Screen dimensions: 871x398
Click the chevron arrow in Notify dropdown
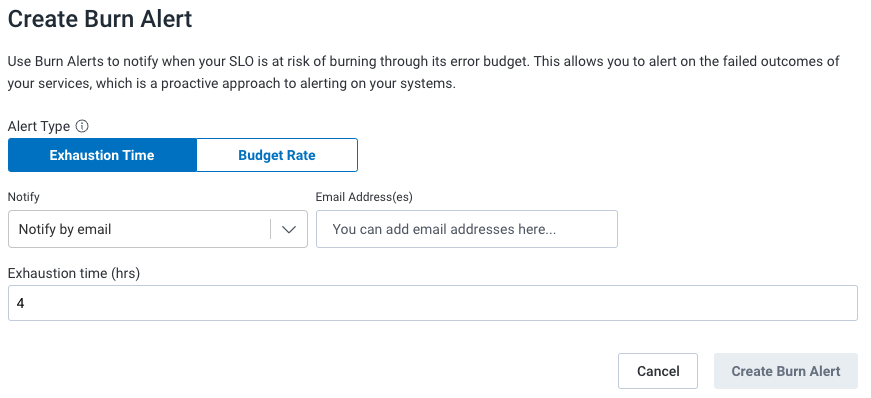coord(289,229)
